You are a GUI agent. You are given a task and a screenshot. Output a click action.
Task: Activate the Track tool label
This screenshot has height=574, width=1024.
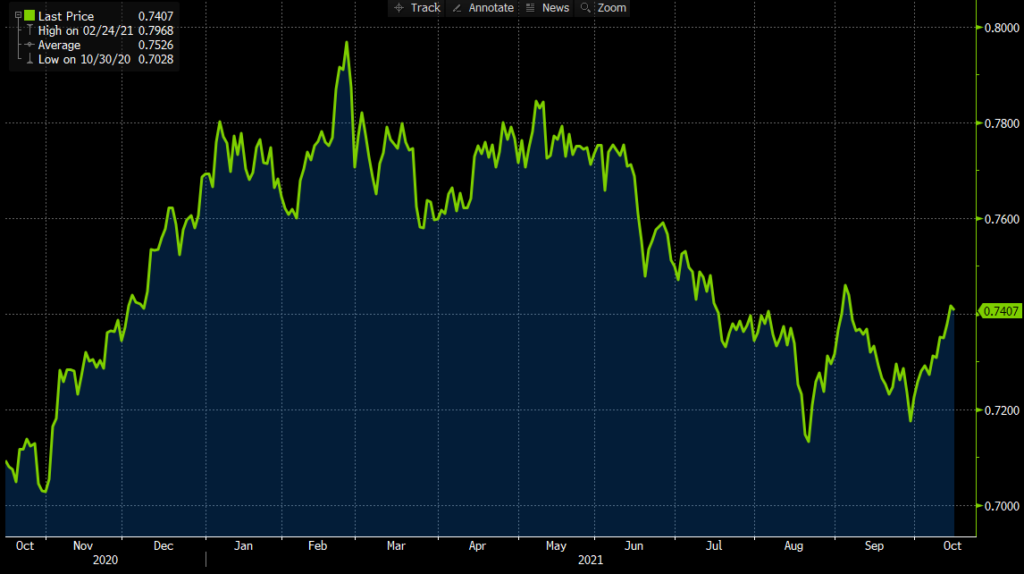click(426, 8)
